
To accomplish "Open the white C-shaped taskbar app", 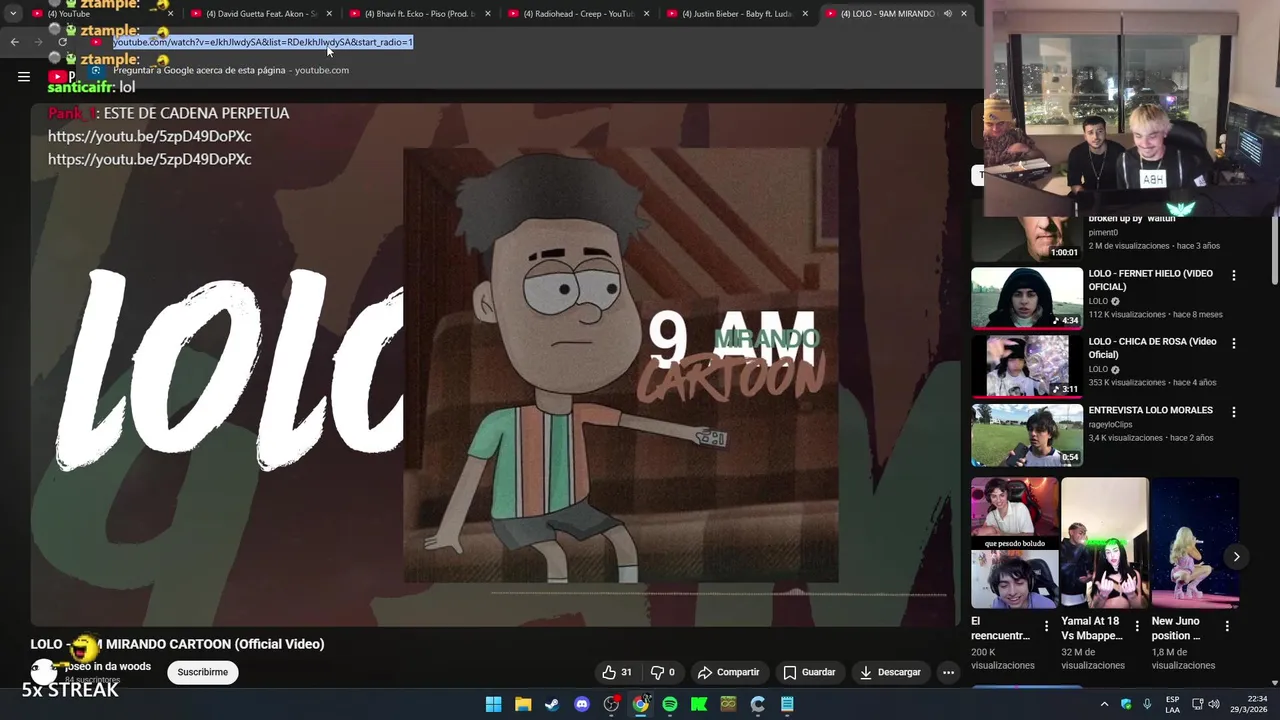I will click(x=758, y=704).
